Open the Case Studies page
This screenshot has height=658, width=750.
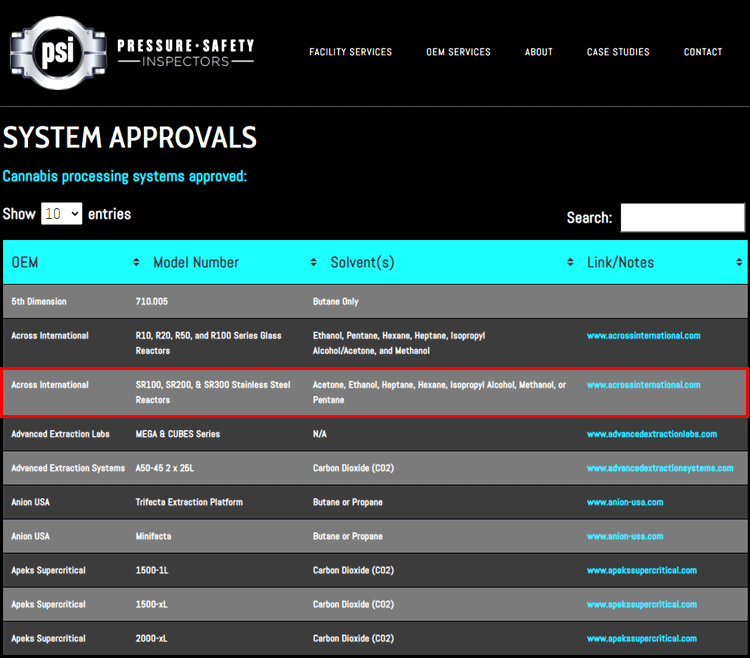(618, 52)
